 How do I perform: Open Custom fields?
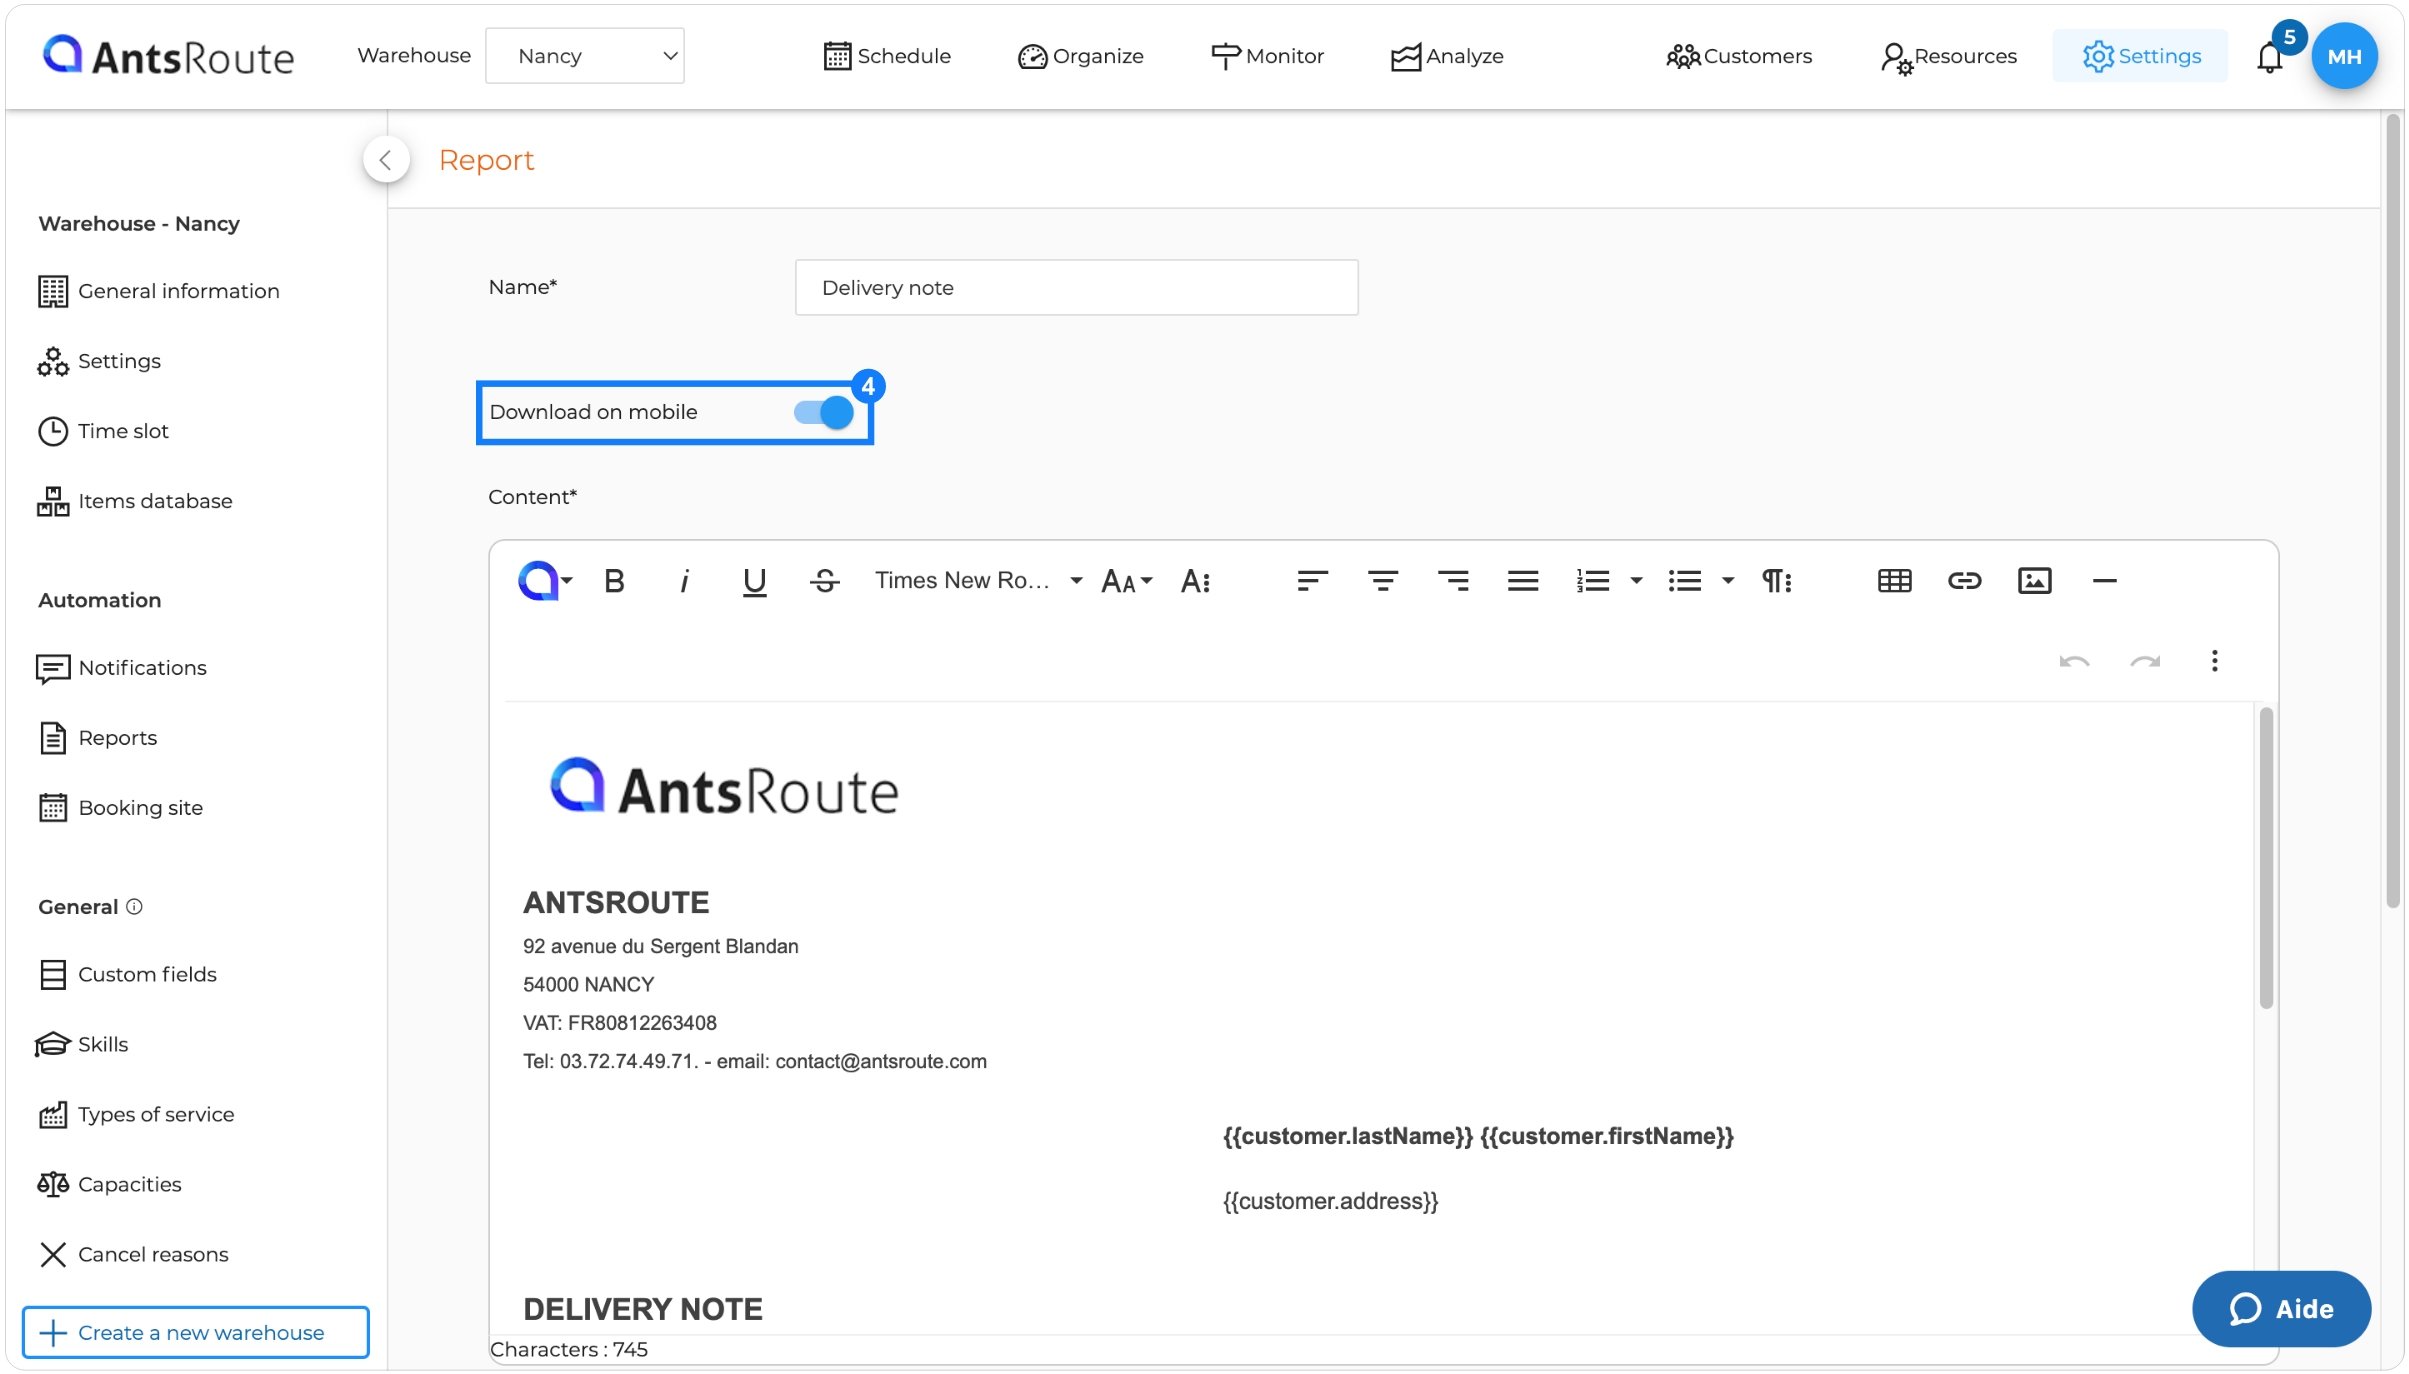pyautogui.click(x=127, y=974)
